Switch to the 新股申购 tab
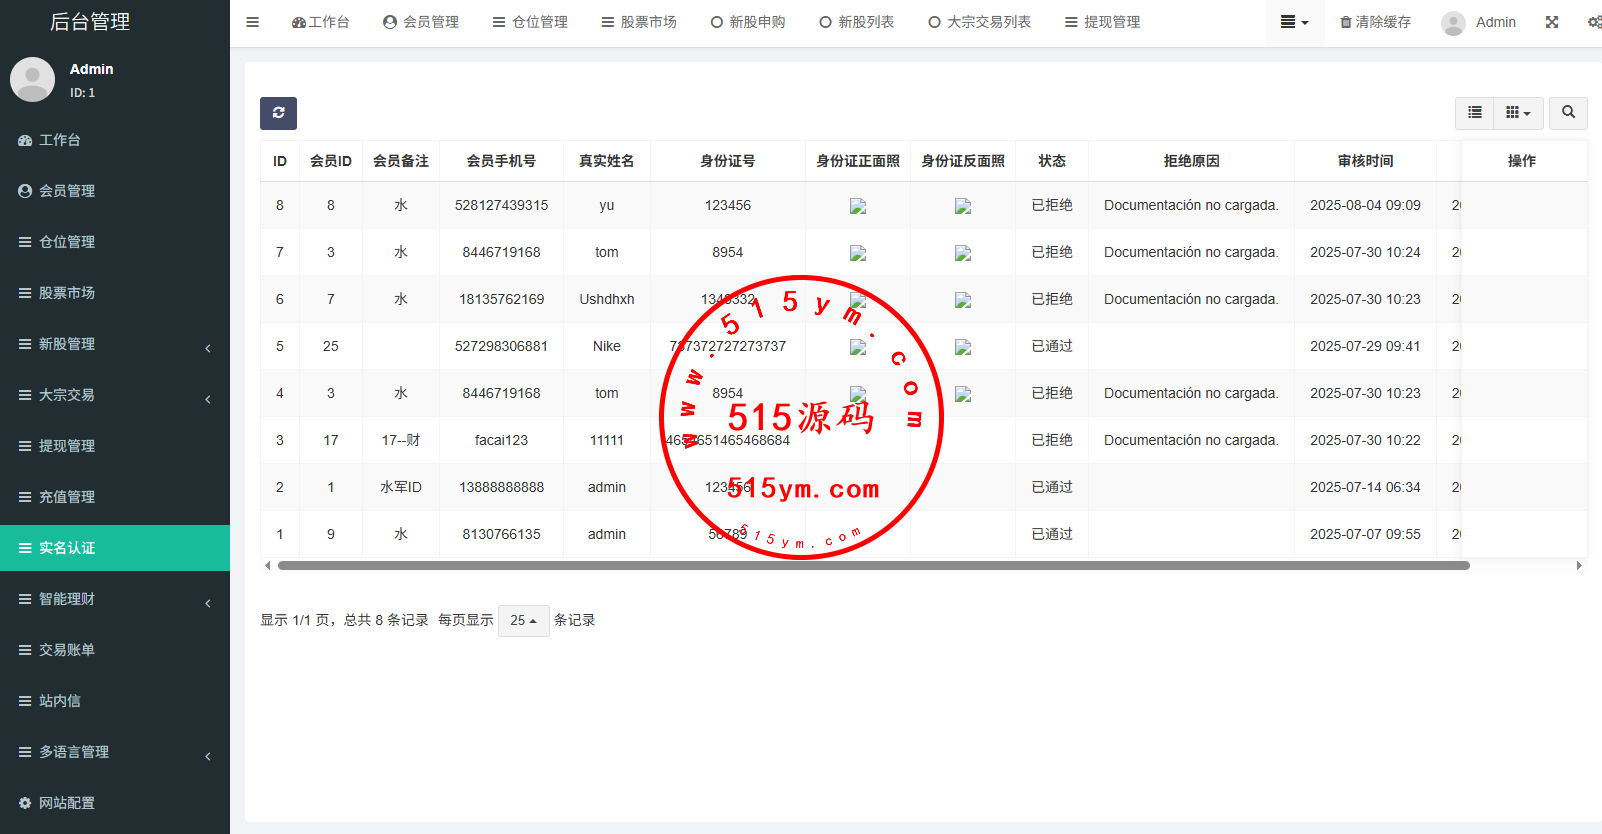This screenshot has width=1602, height=834. point(748,22)
